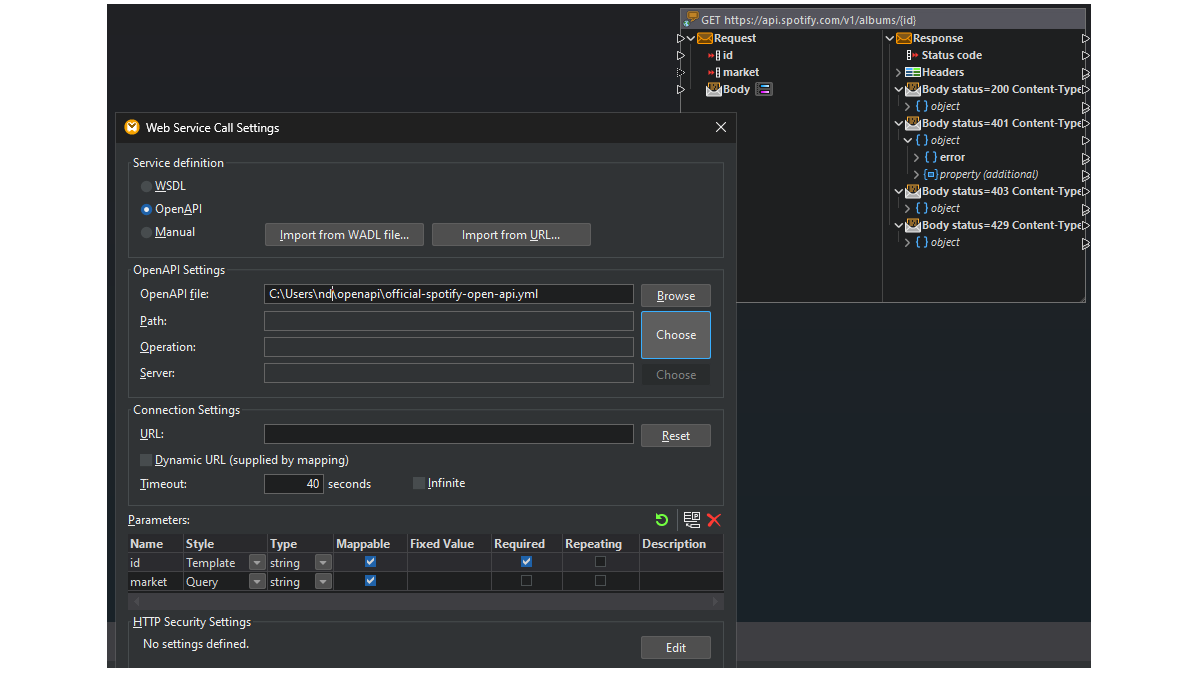Screen dimensions: 1198x673
Task: Click the Headers table icon in Response
Action: pyautogui.click(x=911, y=72)
